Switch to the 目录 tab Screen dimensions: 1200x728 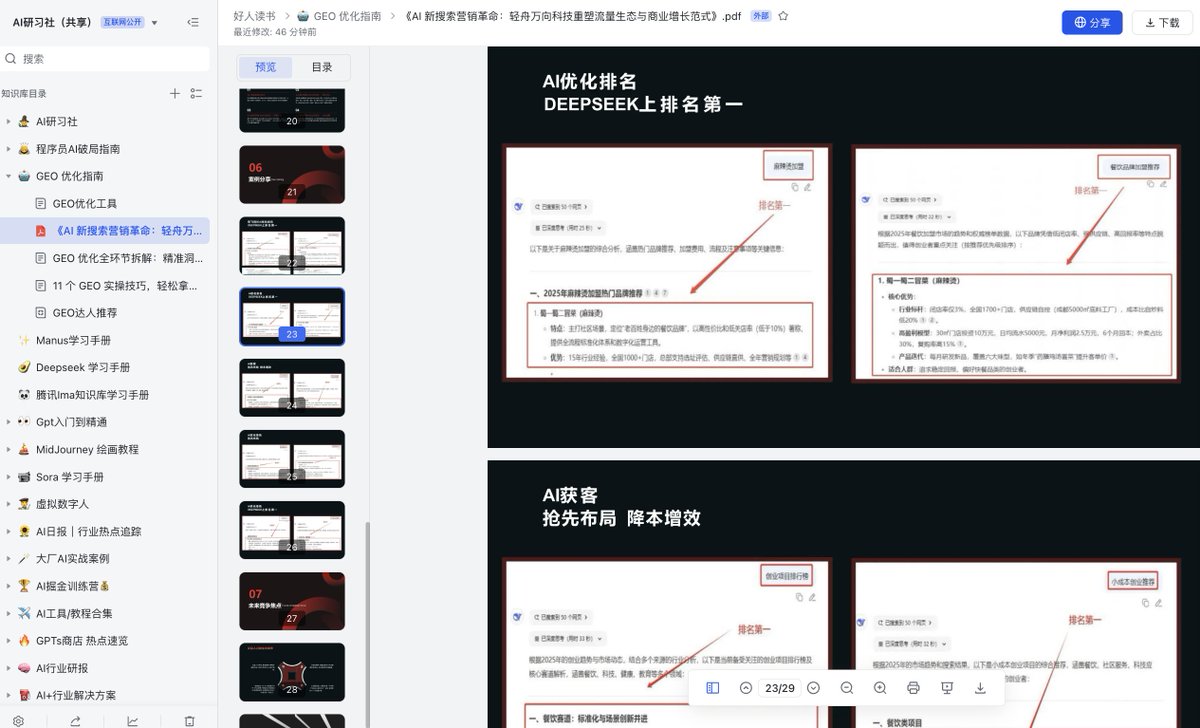pyautogui.click(x=322, y=67)
